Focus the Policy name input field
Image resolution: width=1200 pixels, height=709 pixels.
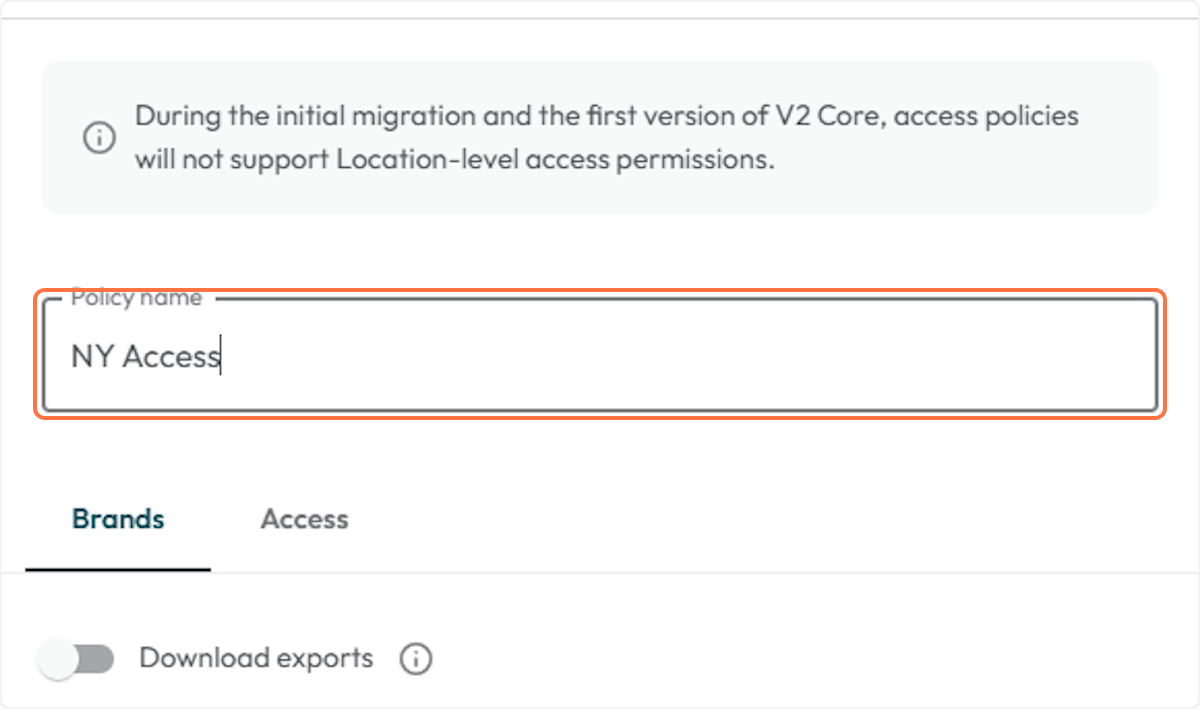600,357
